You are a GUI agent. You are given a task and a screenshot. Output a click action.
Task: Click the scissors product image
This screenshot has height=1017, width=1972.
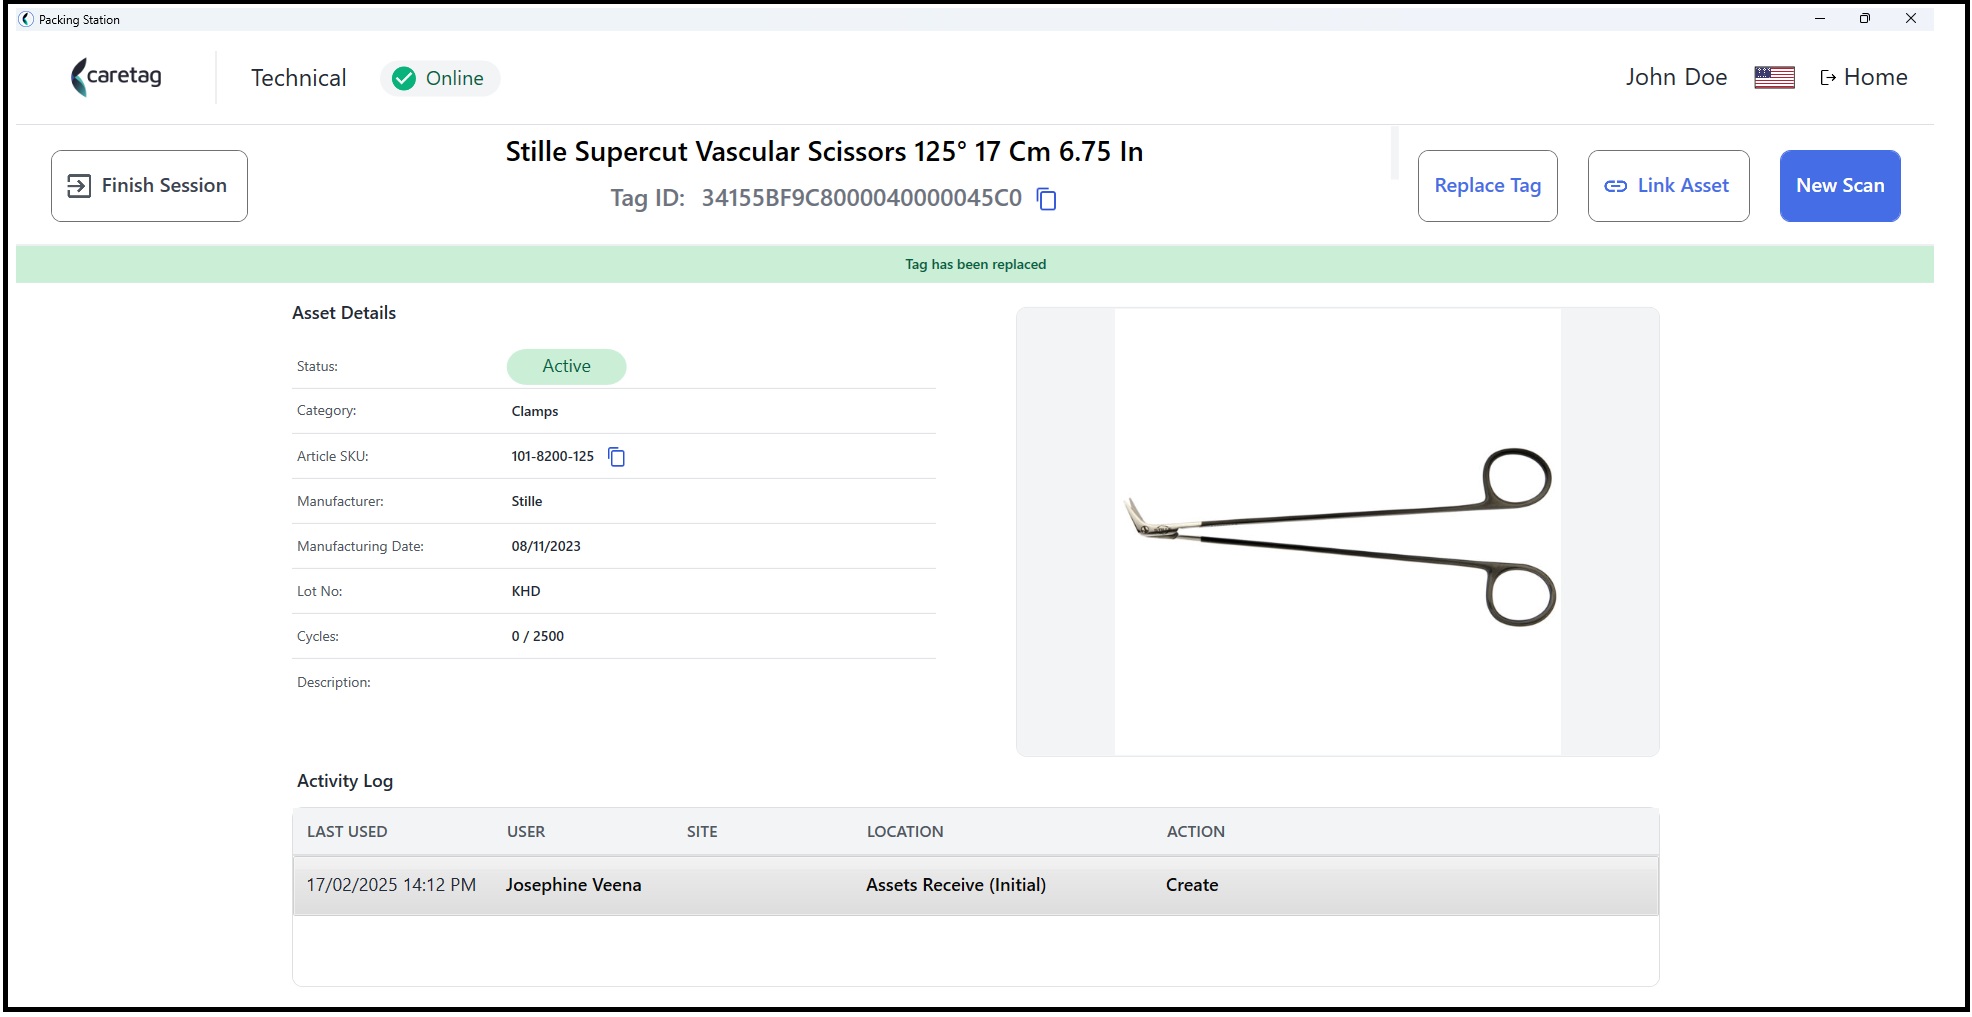pos(1338,532)
